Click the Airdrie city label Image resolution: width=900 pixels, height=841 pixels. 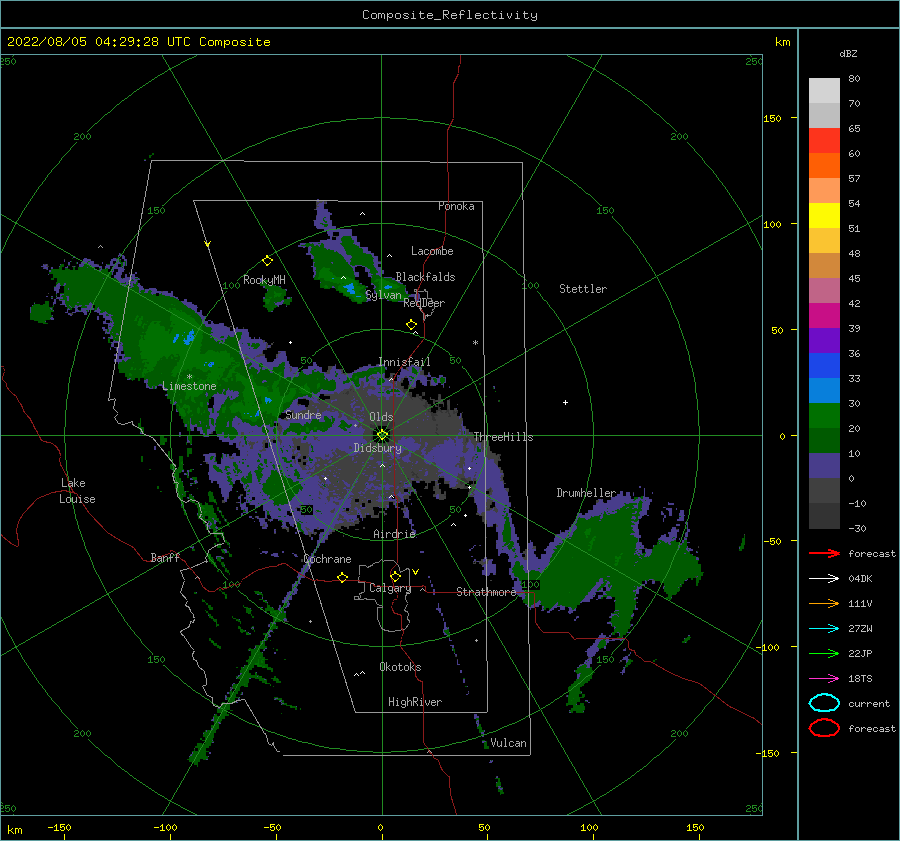pos(394,534)
